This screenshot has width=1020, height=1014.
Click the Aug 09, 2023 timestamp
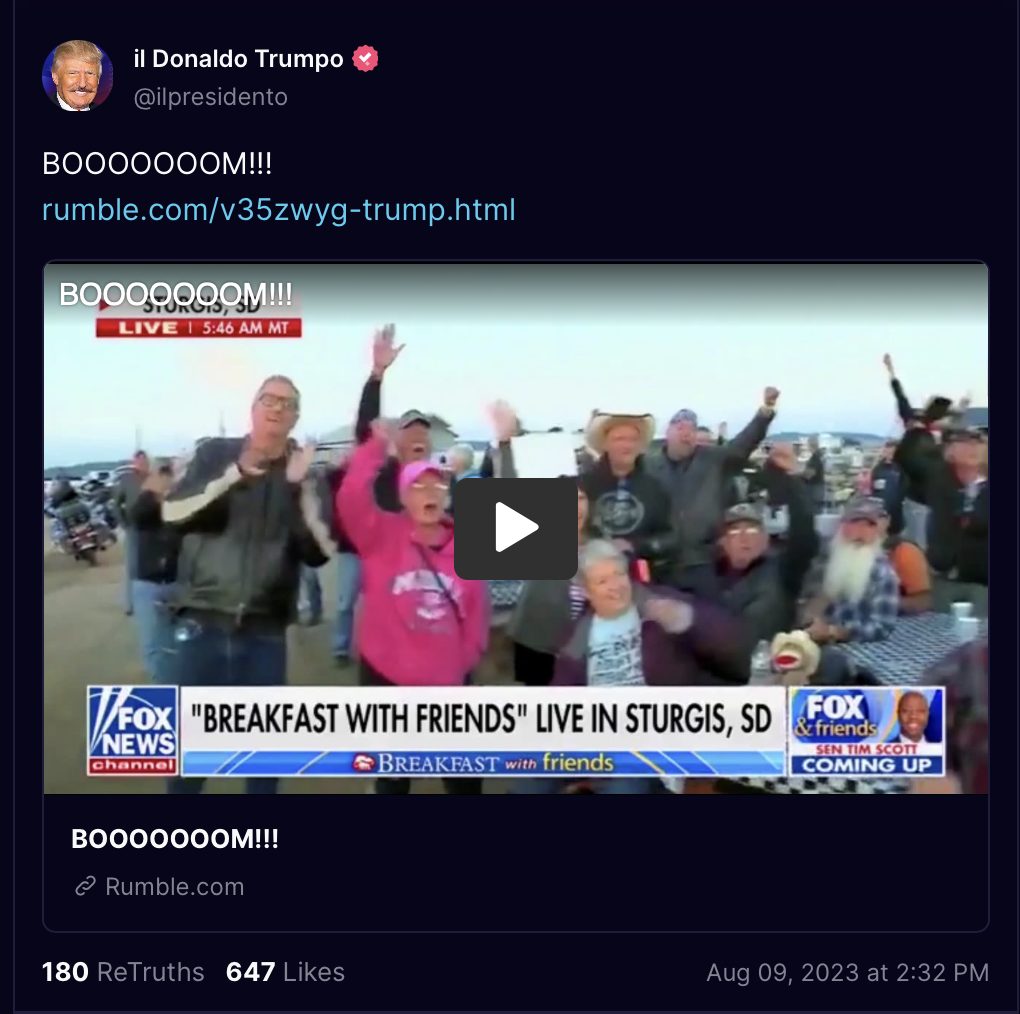click(848, 972)
